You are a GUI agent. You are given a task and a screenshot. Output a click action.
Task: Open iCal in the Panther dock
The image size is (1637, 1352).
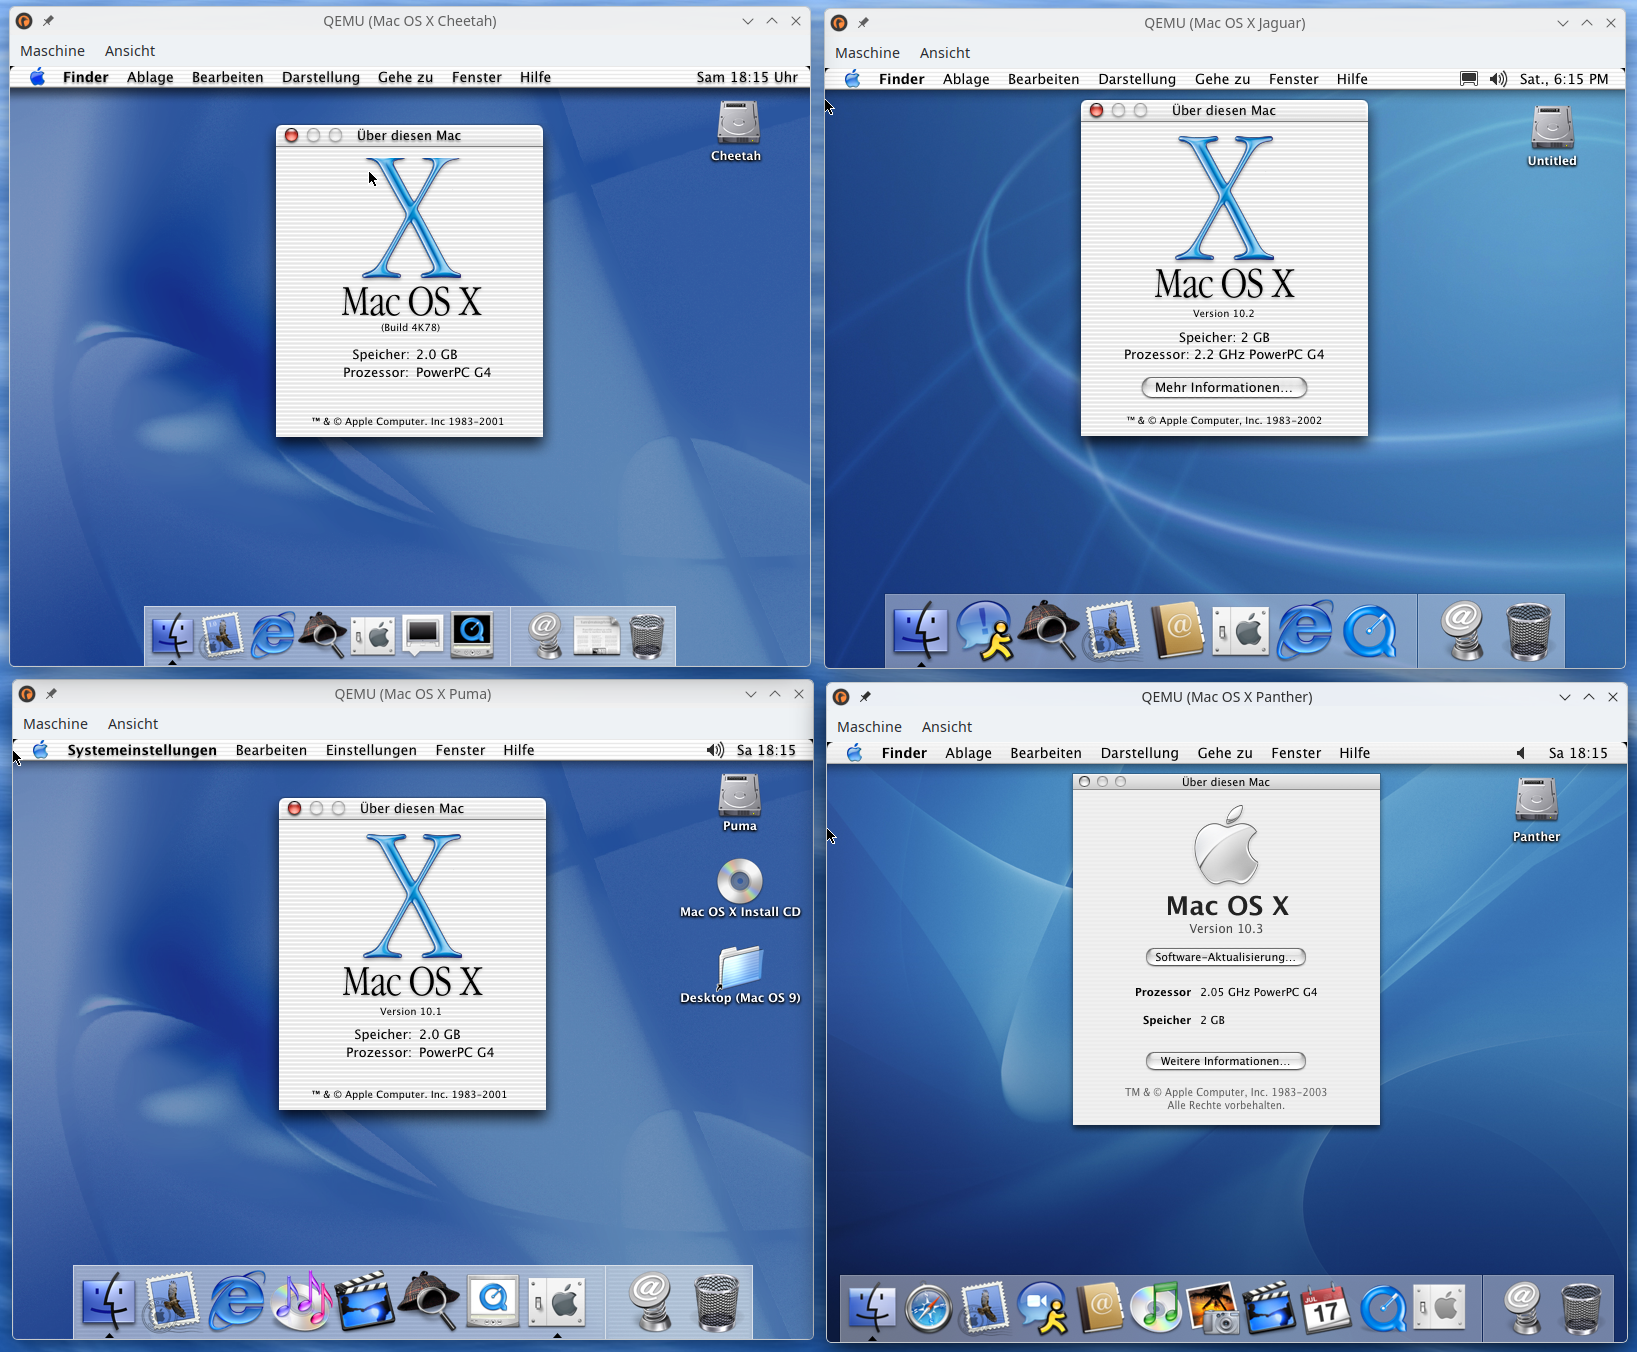1326,1308
